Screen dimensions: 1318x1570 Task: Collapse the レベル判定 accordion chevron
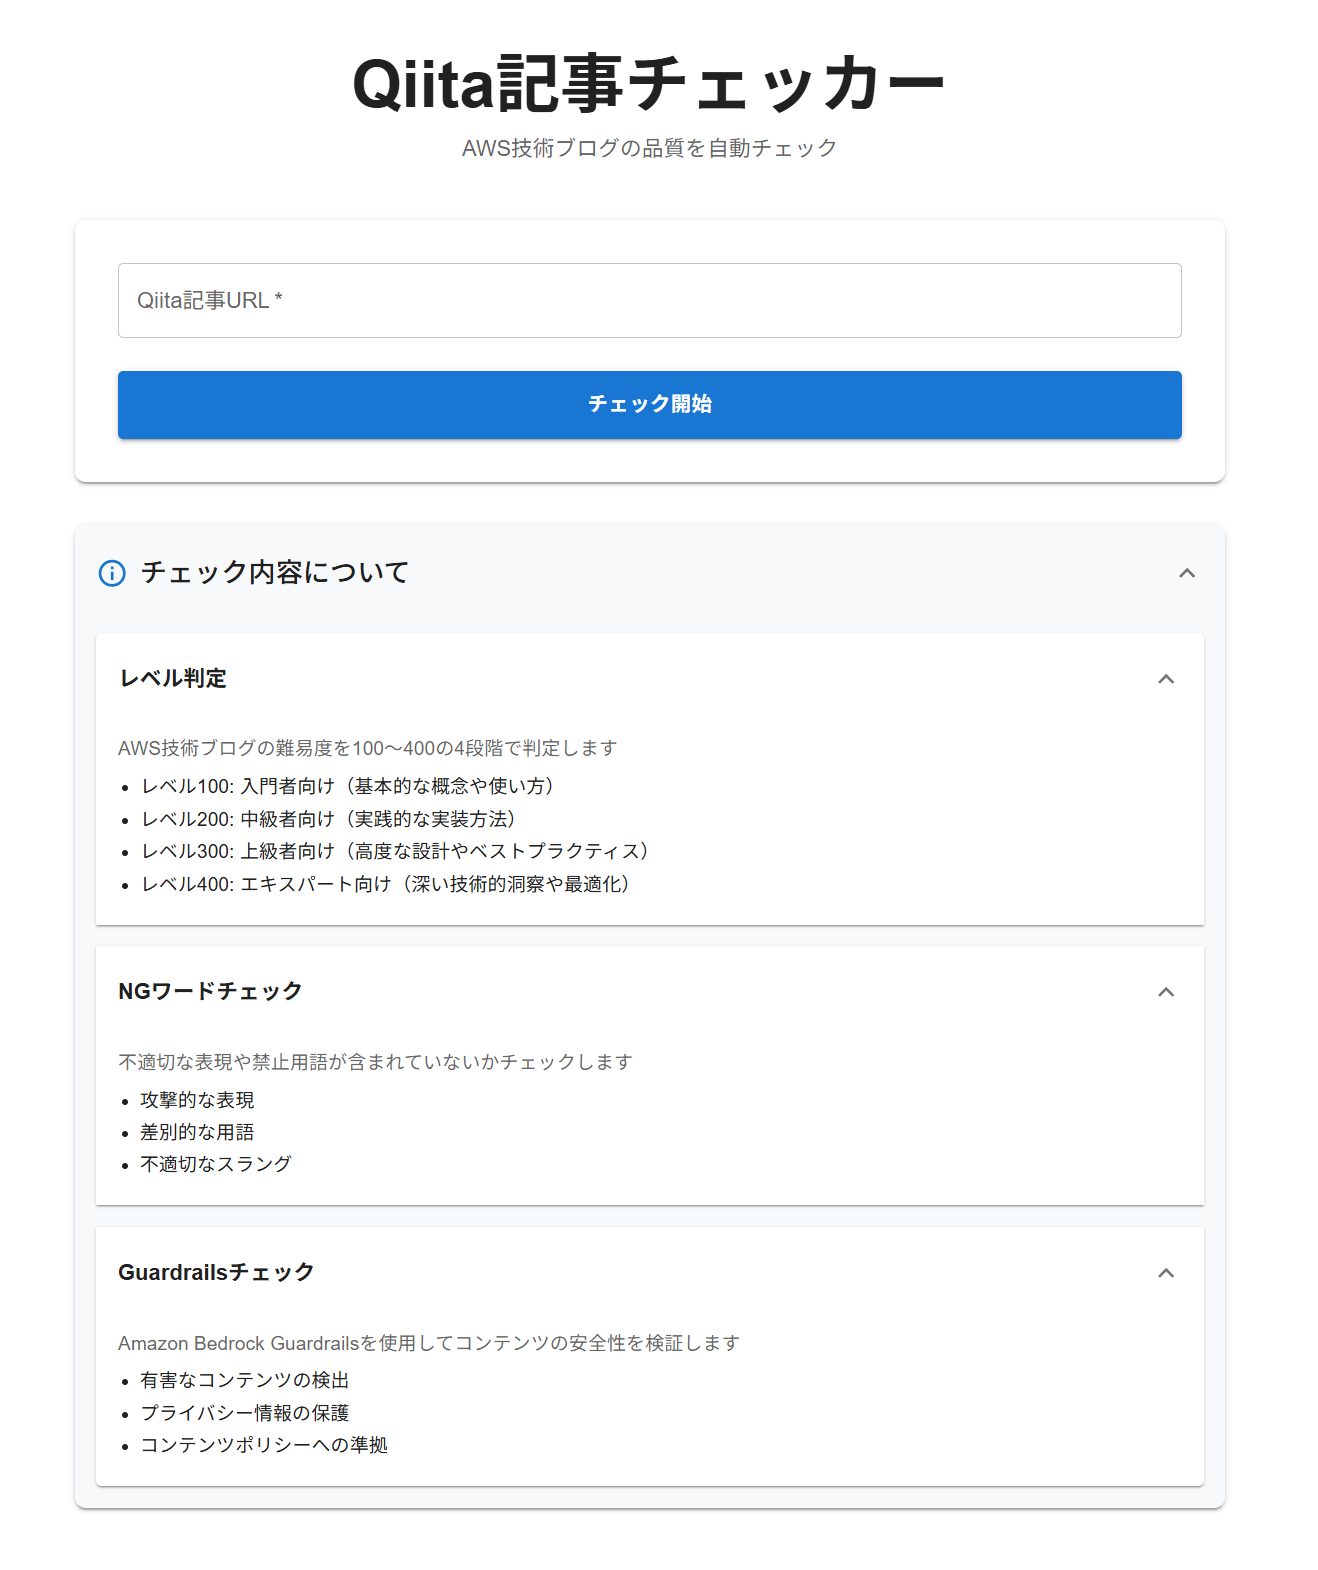tap(1166, 679)
